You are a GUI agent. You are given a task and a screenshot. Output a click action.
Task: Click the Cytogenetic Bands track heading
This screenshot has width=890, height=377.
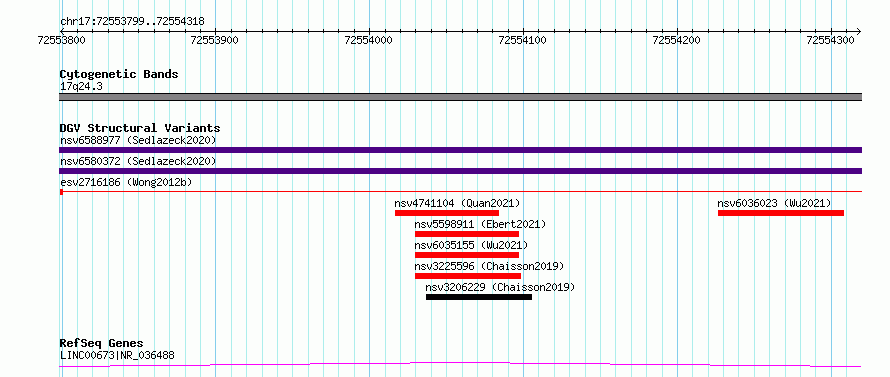[x=119, y=74]
